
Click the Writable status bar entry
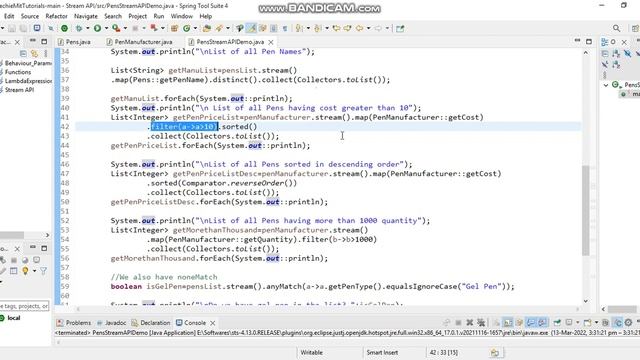pos(311,352)
